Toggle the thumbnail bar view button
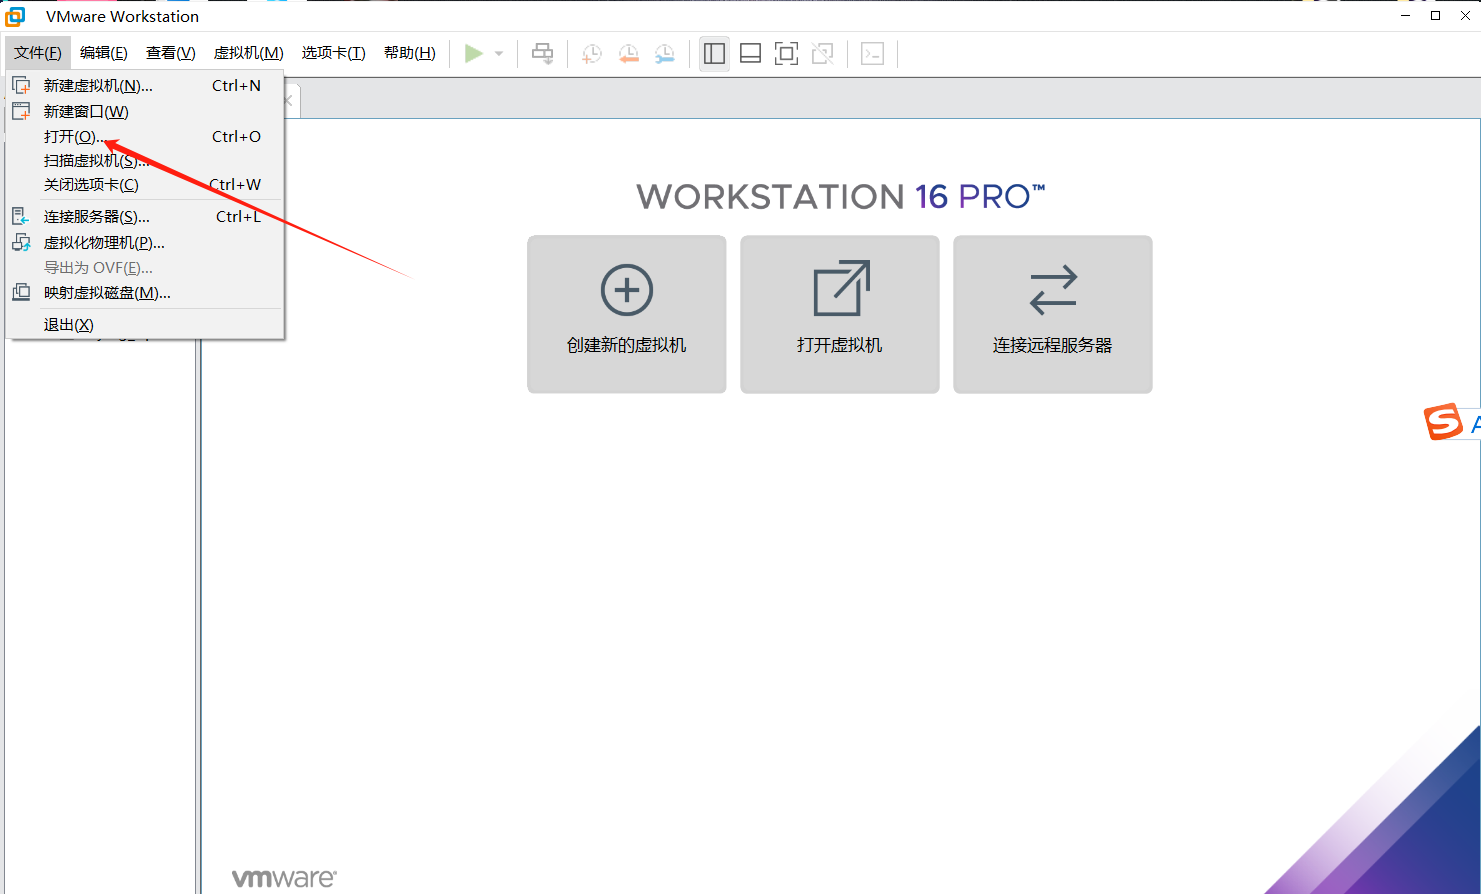Image resolution: width=1481 pixels, height=894 pixels. pos(750,54)
